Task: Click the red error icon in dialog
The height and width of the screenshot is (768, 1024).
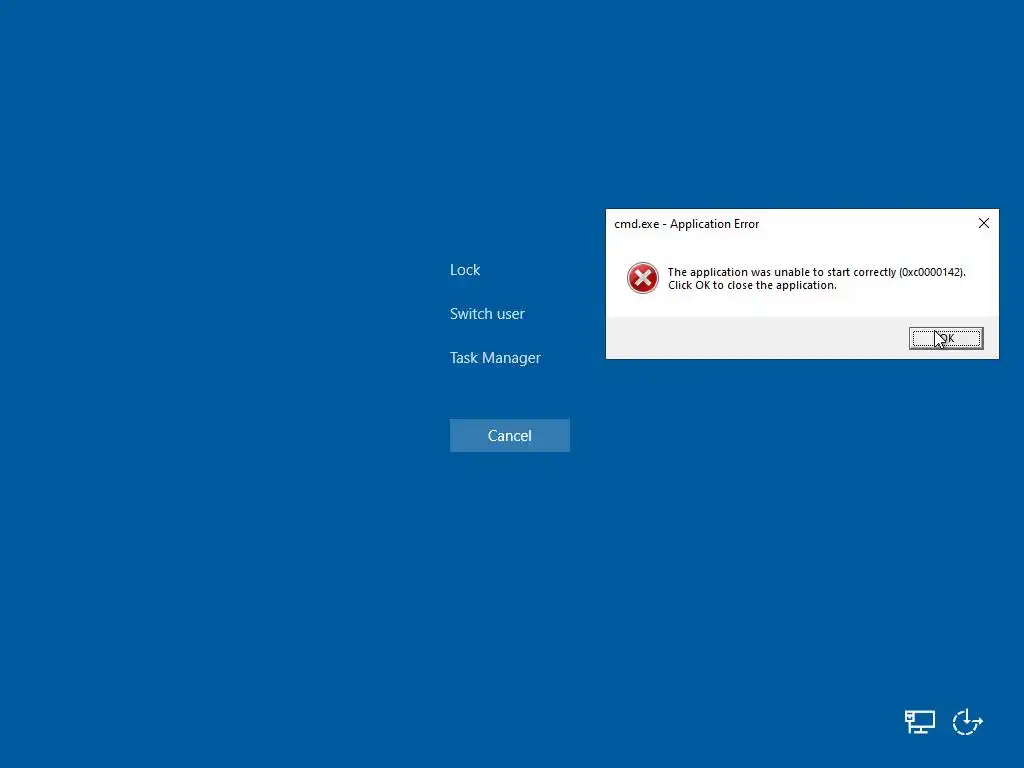Action: [x=643, y=278]
